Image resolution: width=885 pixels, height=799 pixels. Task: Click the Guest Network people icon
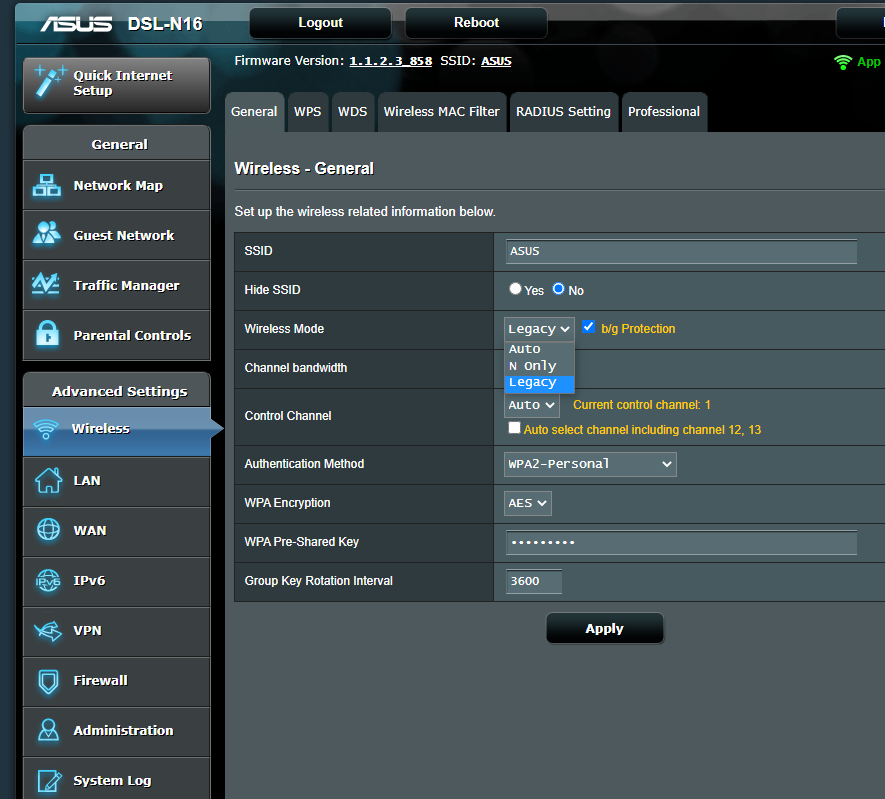[x=47, y=235]
